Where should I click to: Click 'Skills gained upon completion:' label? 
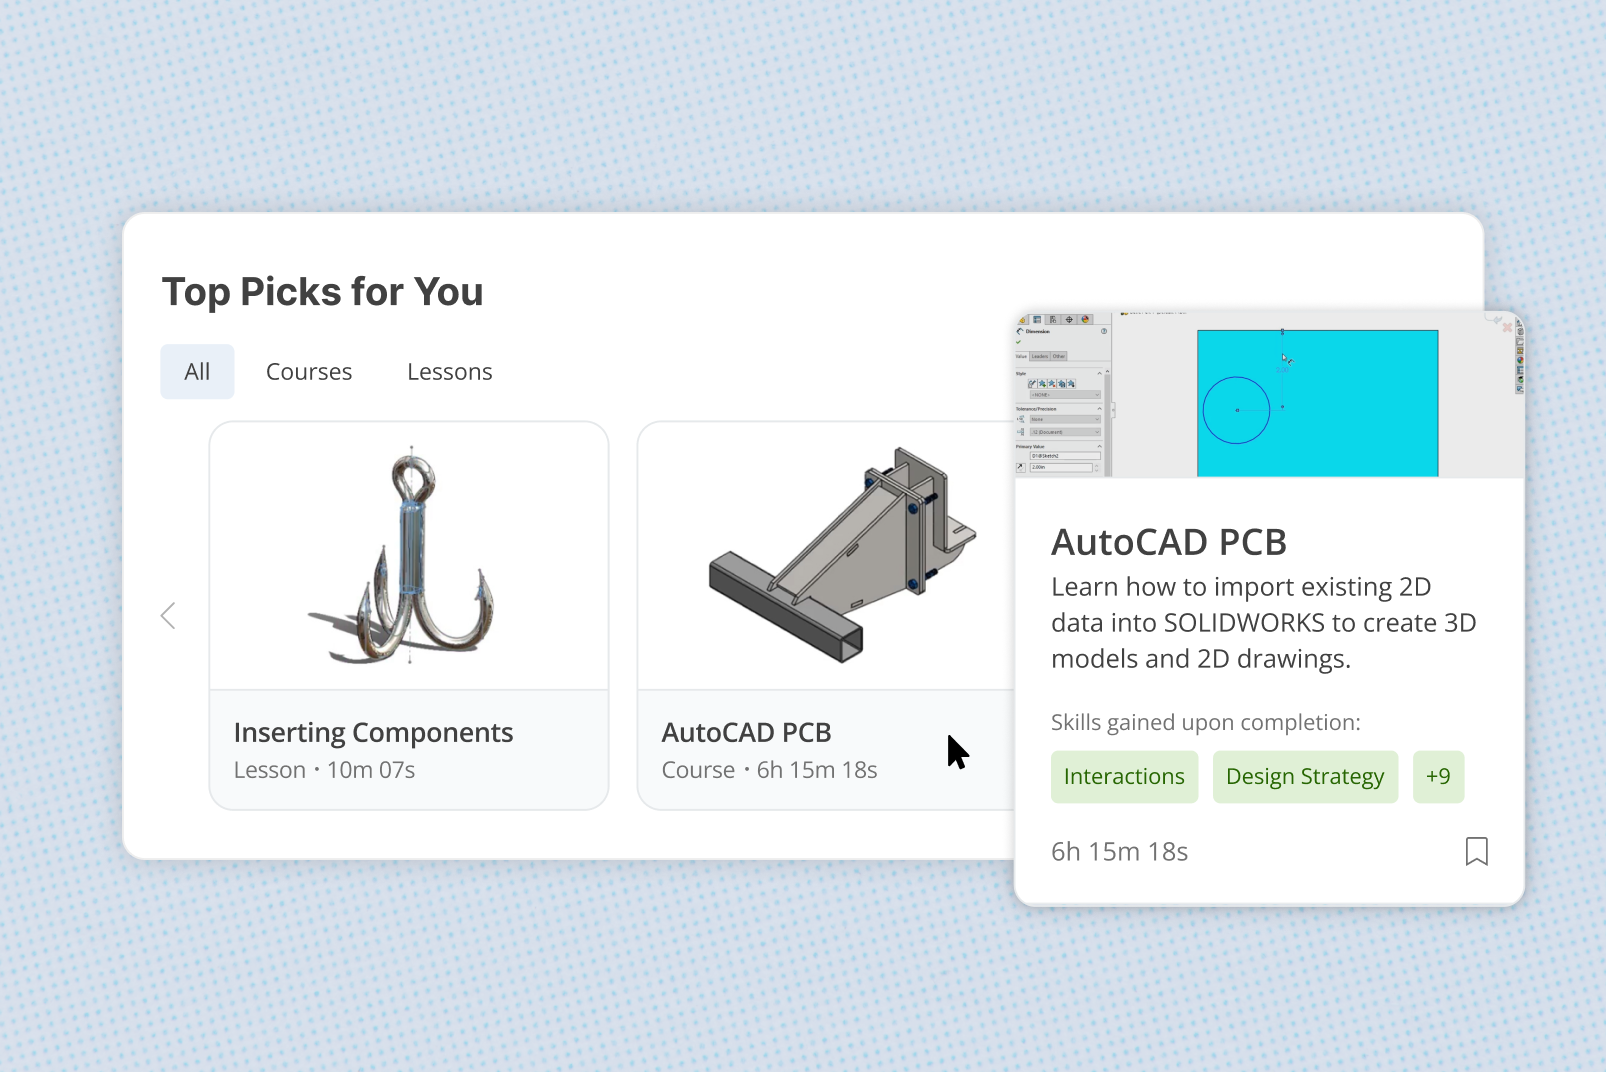(1205, 722)
